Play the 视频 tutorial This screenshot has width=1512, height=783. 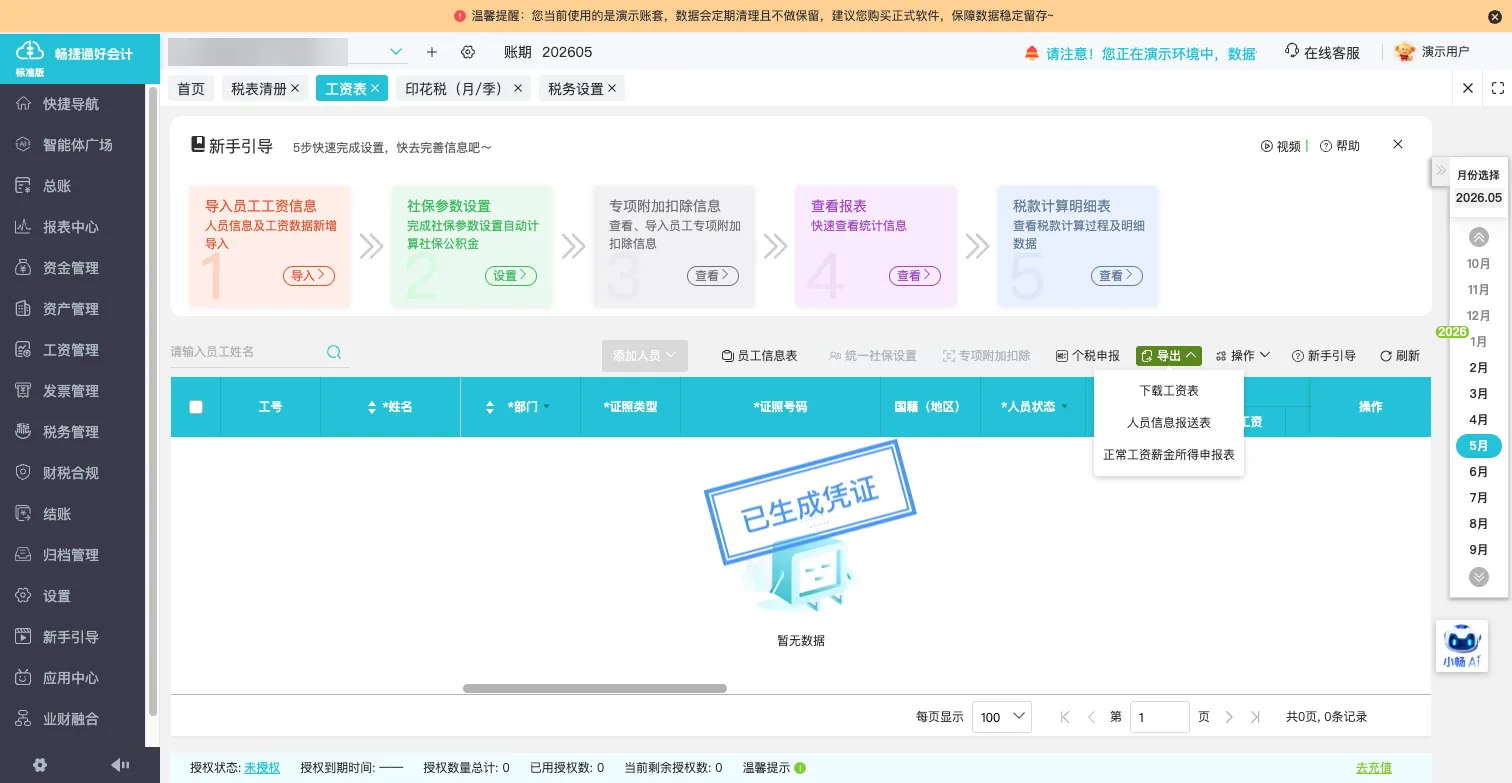[1281, 146]
